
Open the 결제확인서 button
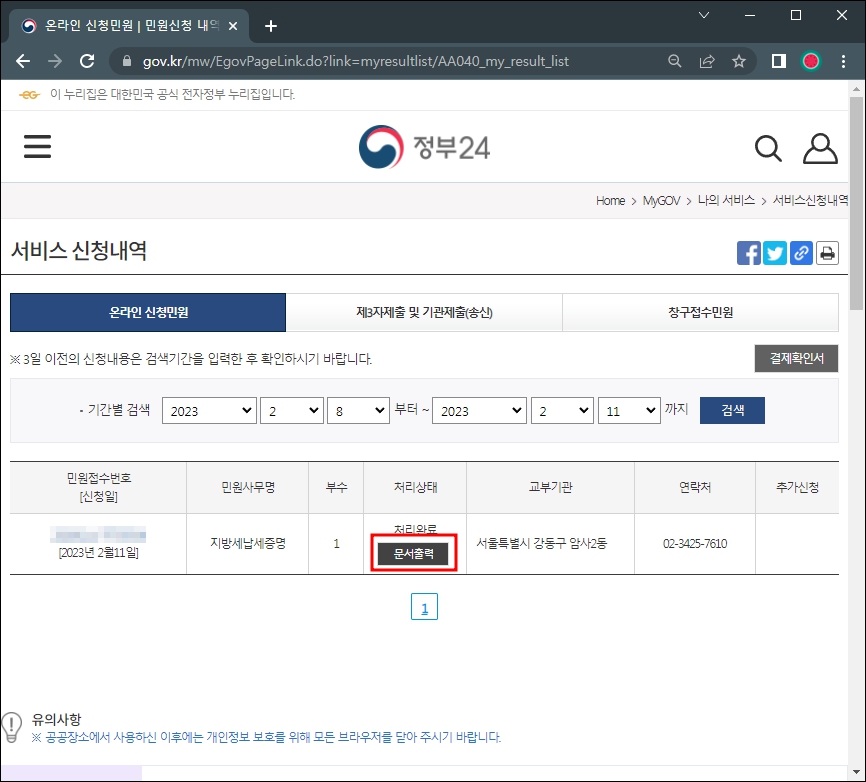coord(796,358)
